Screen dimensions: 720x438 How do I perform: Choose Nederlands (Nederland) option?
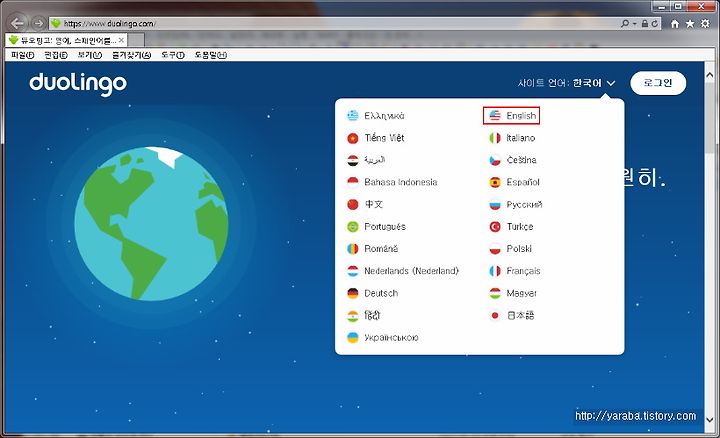point(411,271)
